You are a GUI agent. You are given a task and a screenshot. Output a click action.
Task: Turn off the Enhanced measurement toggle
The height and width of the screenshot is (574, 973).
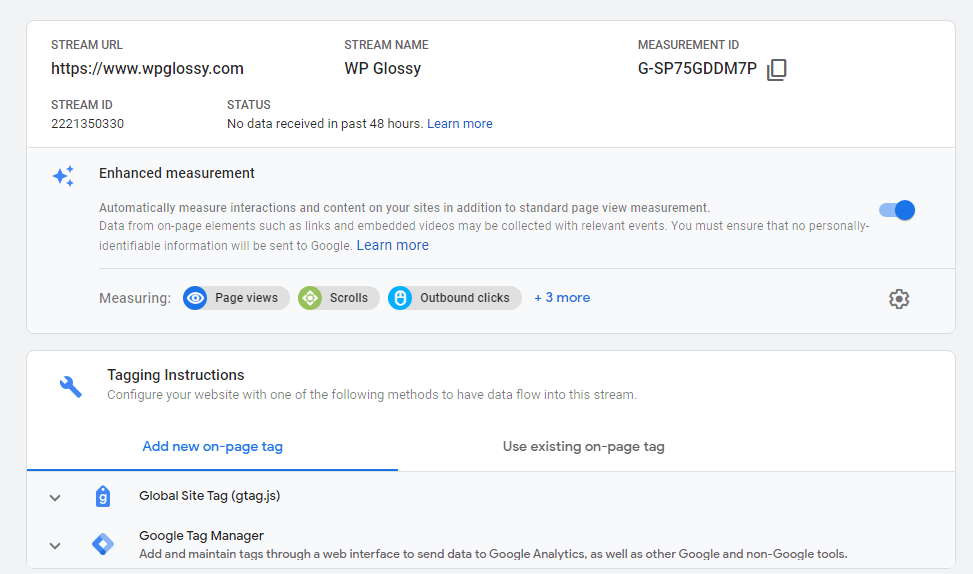tap(897, 210)
